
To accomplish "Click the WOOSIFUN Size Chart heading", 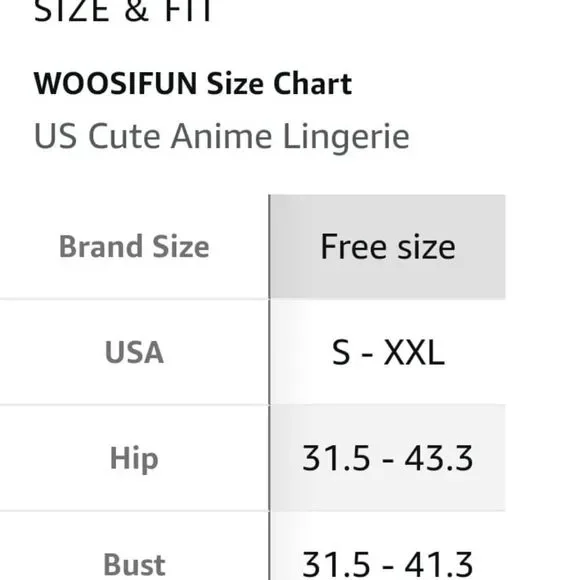I will pyautogui.click(x=193, y=84).
